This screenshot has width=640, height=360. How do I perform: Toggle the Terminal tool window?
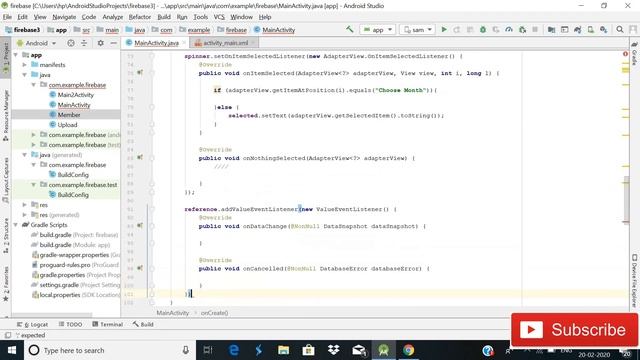107,324
